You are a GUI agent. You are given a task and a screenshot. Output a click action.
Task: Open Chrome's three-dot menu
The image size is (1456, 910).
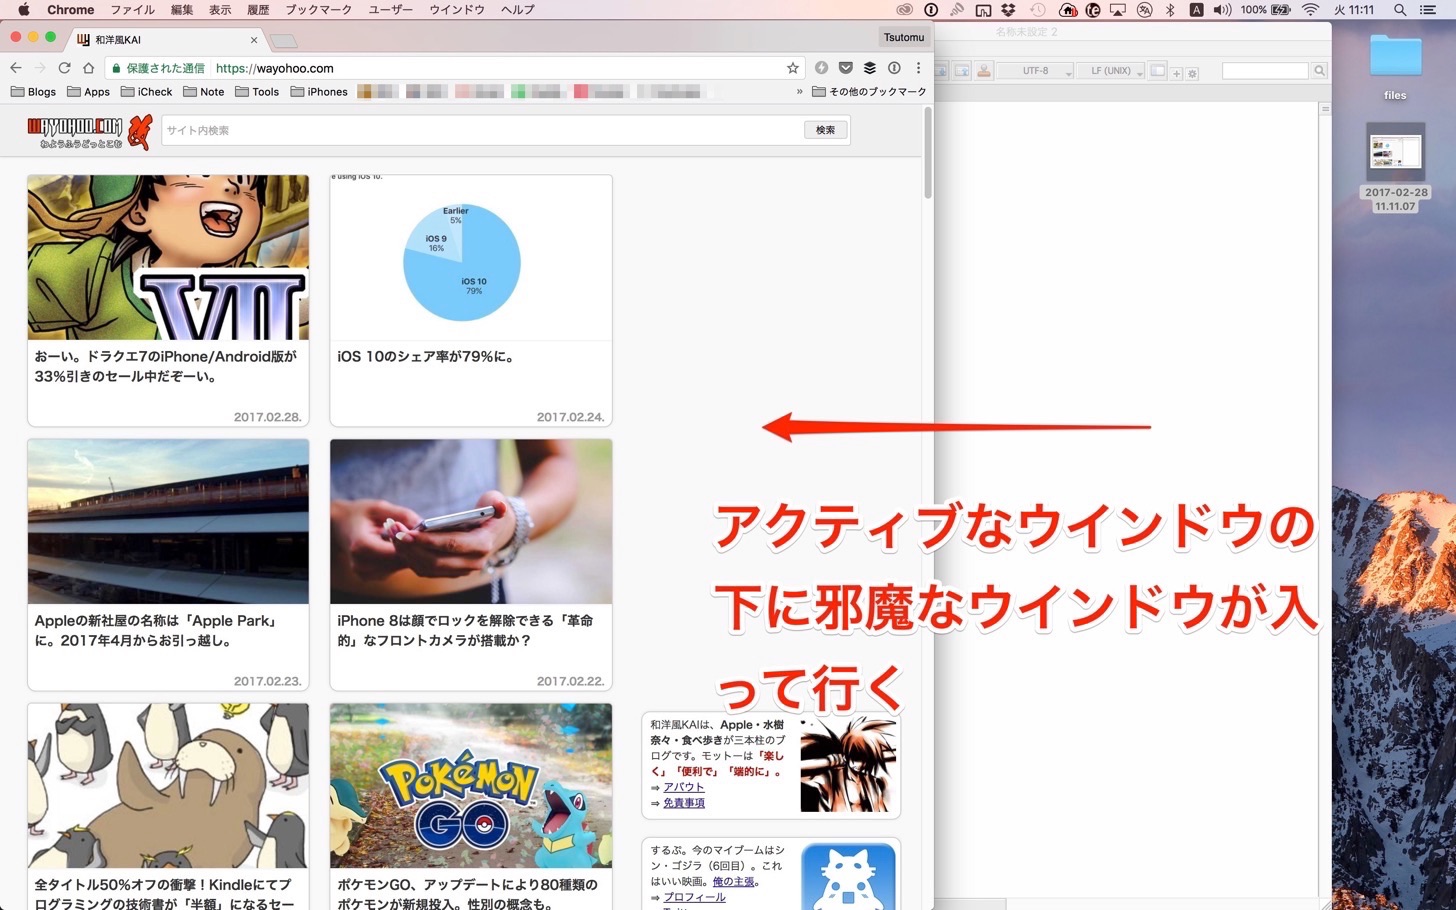(918, 68)
